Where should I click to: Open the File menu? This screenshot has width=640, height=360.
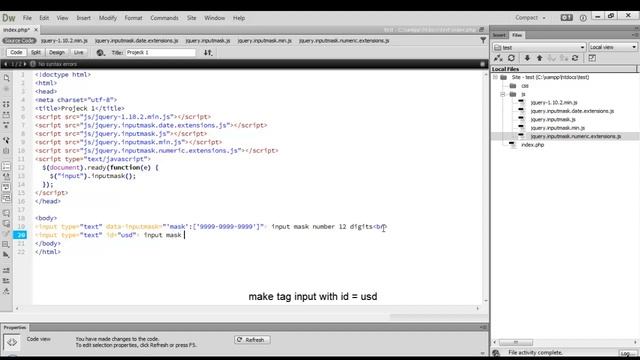(27, 18)
